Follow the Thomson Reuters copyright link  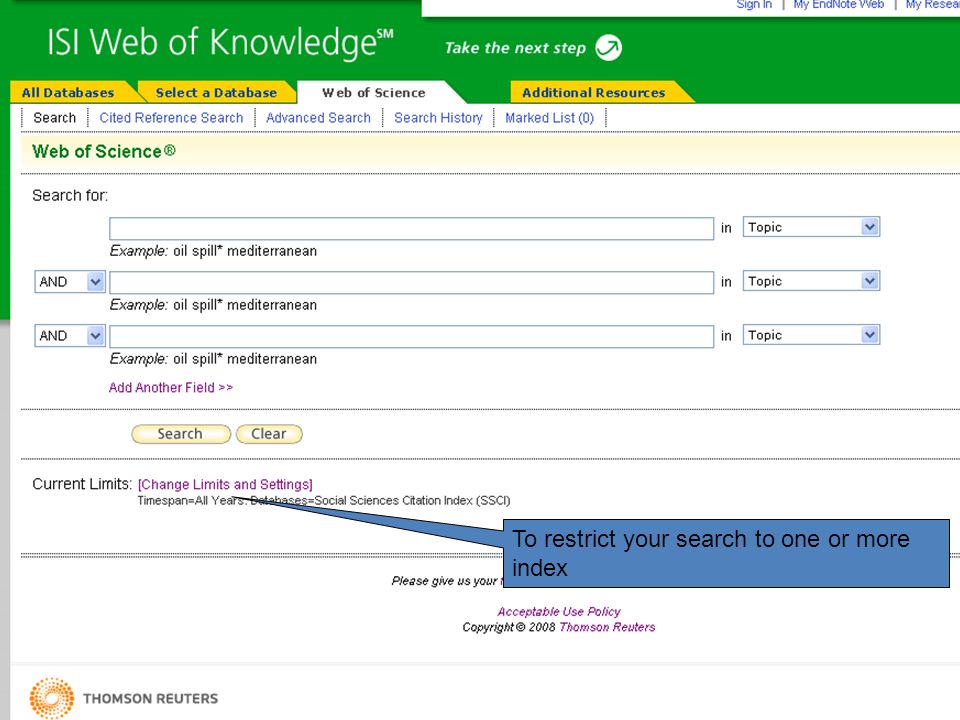click(x=607, y=627)
